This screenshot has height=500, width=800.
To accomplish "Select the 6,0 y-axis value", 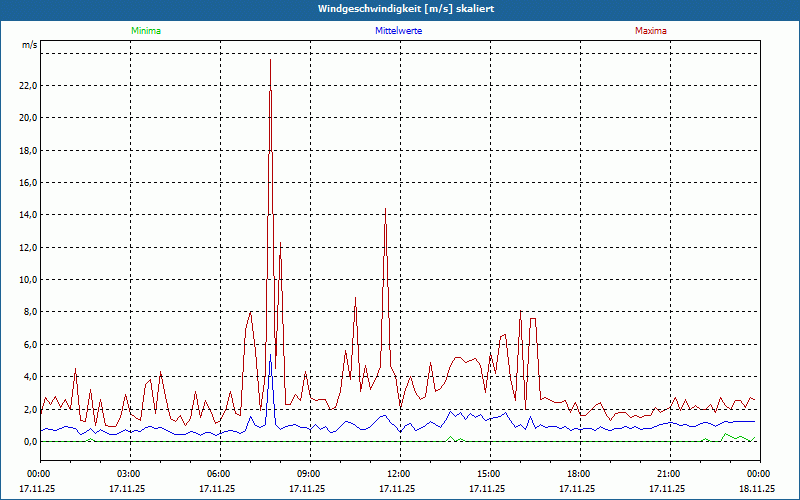I will (30, 345).
